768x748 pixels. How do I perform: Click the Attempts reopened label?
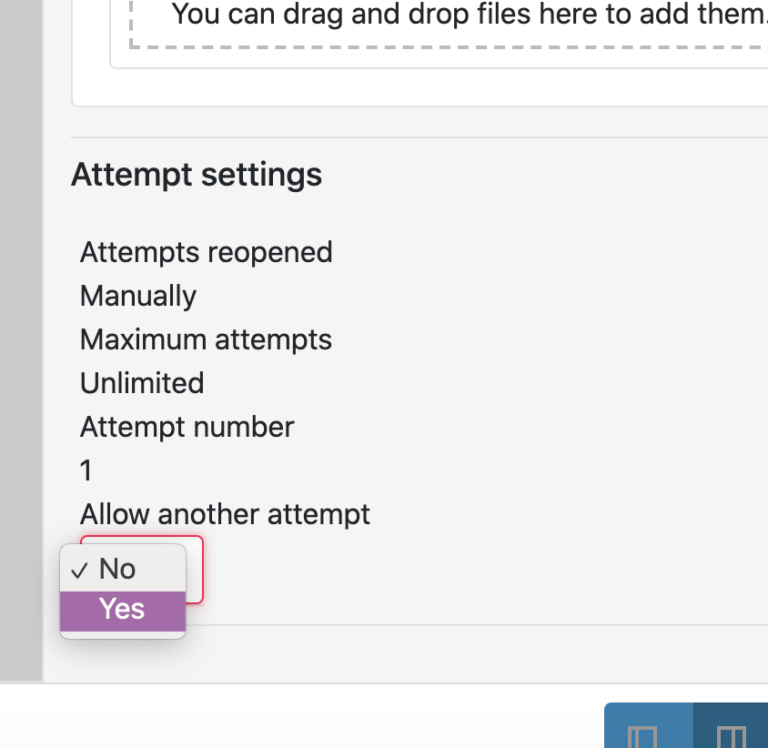[206, 252]
